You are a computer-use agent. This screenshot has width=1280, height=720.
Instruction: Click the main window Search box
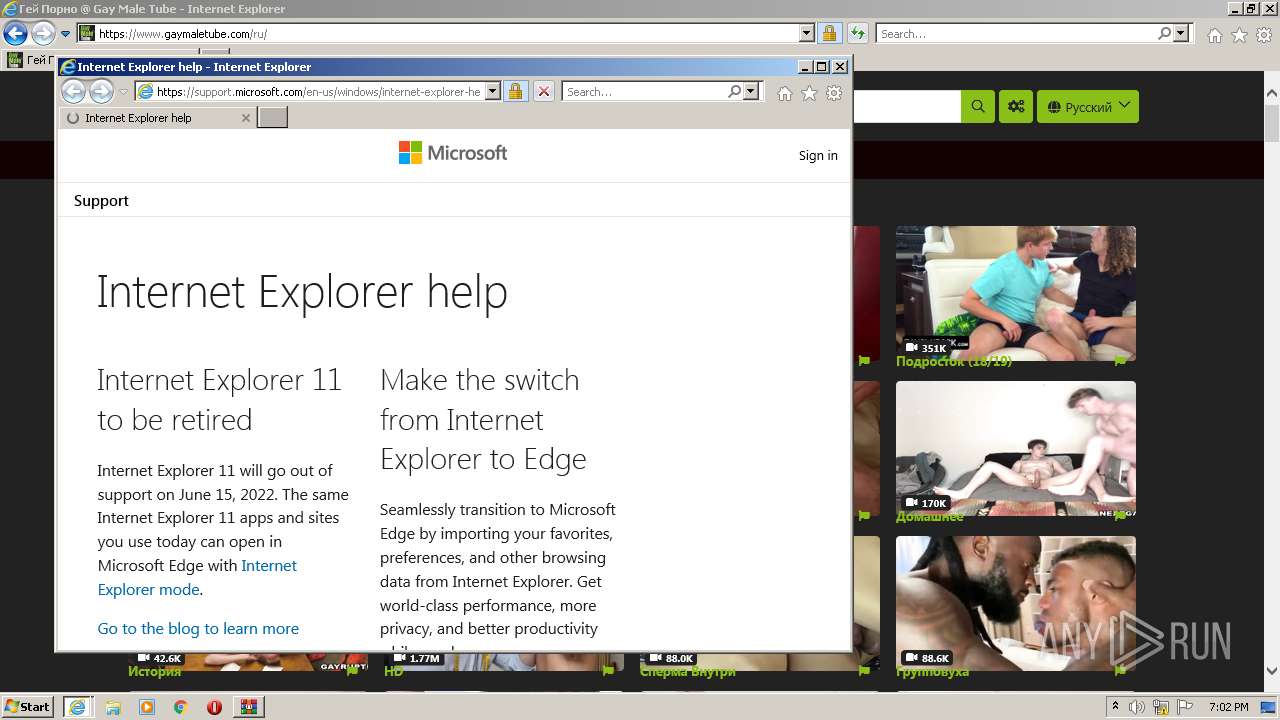pyautogui.click(x=1016, y=34)
